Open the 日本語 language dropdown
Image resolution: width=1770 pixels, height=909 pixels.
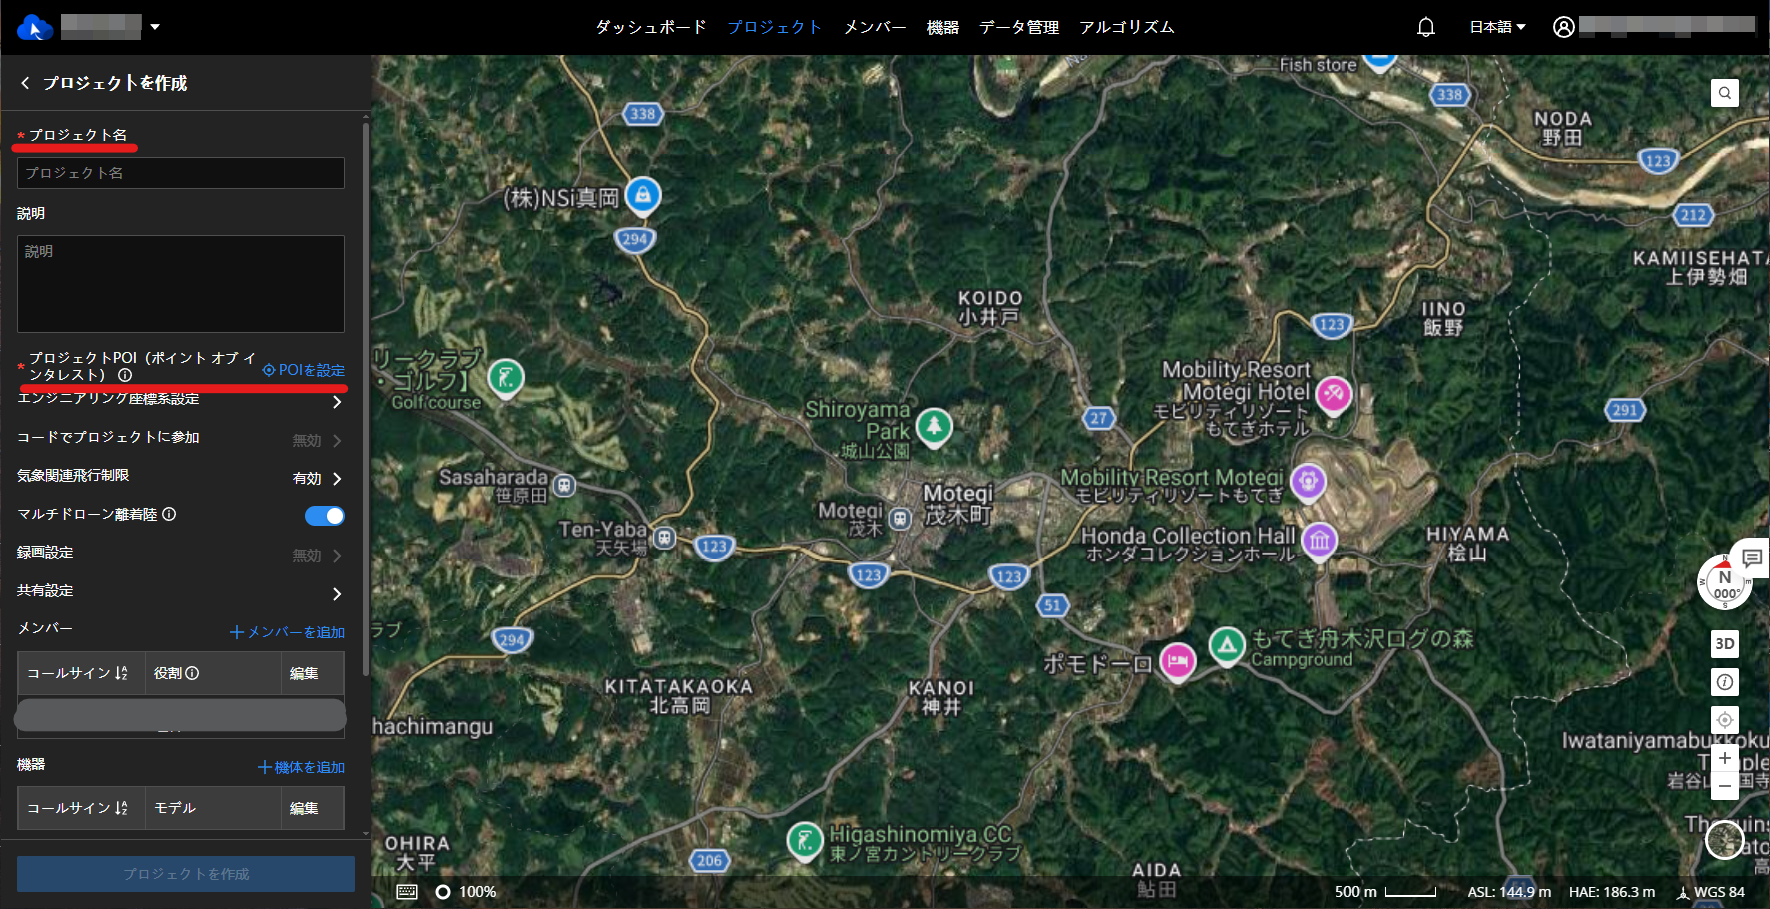pyautogui.click(x=1497, y=27)
